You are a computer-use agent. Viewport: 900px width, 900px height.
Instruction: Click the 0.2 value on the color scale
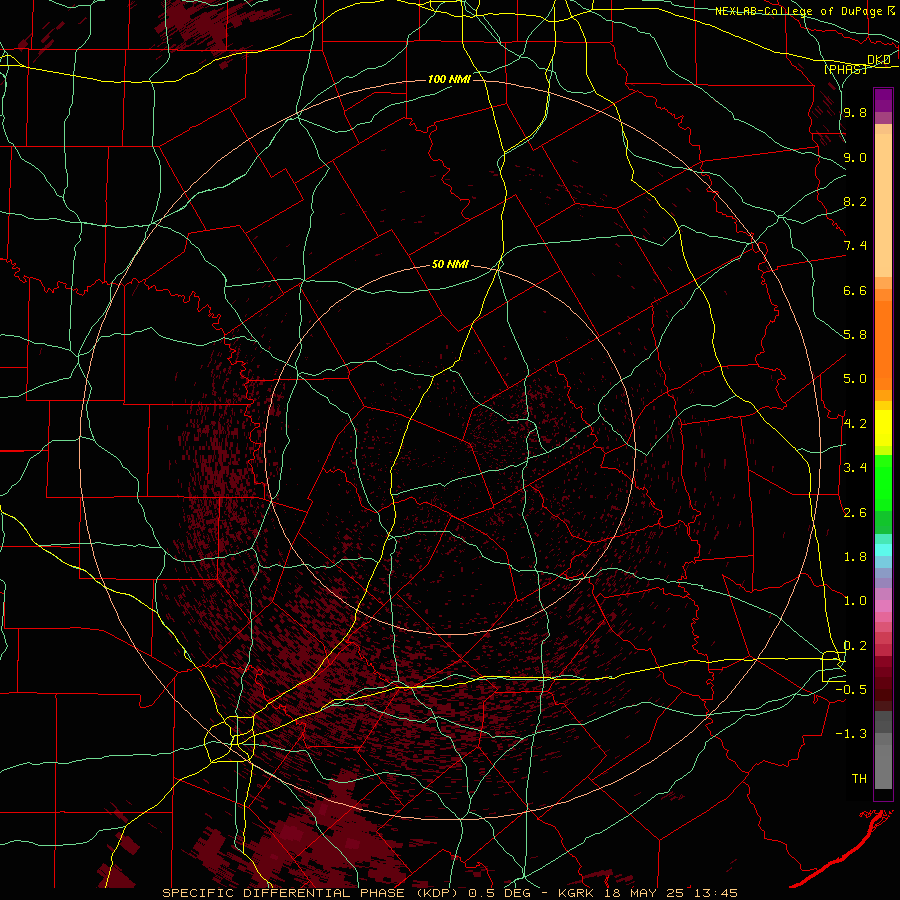pos(855,646)
